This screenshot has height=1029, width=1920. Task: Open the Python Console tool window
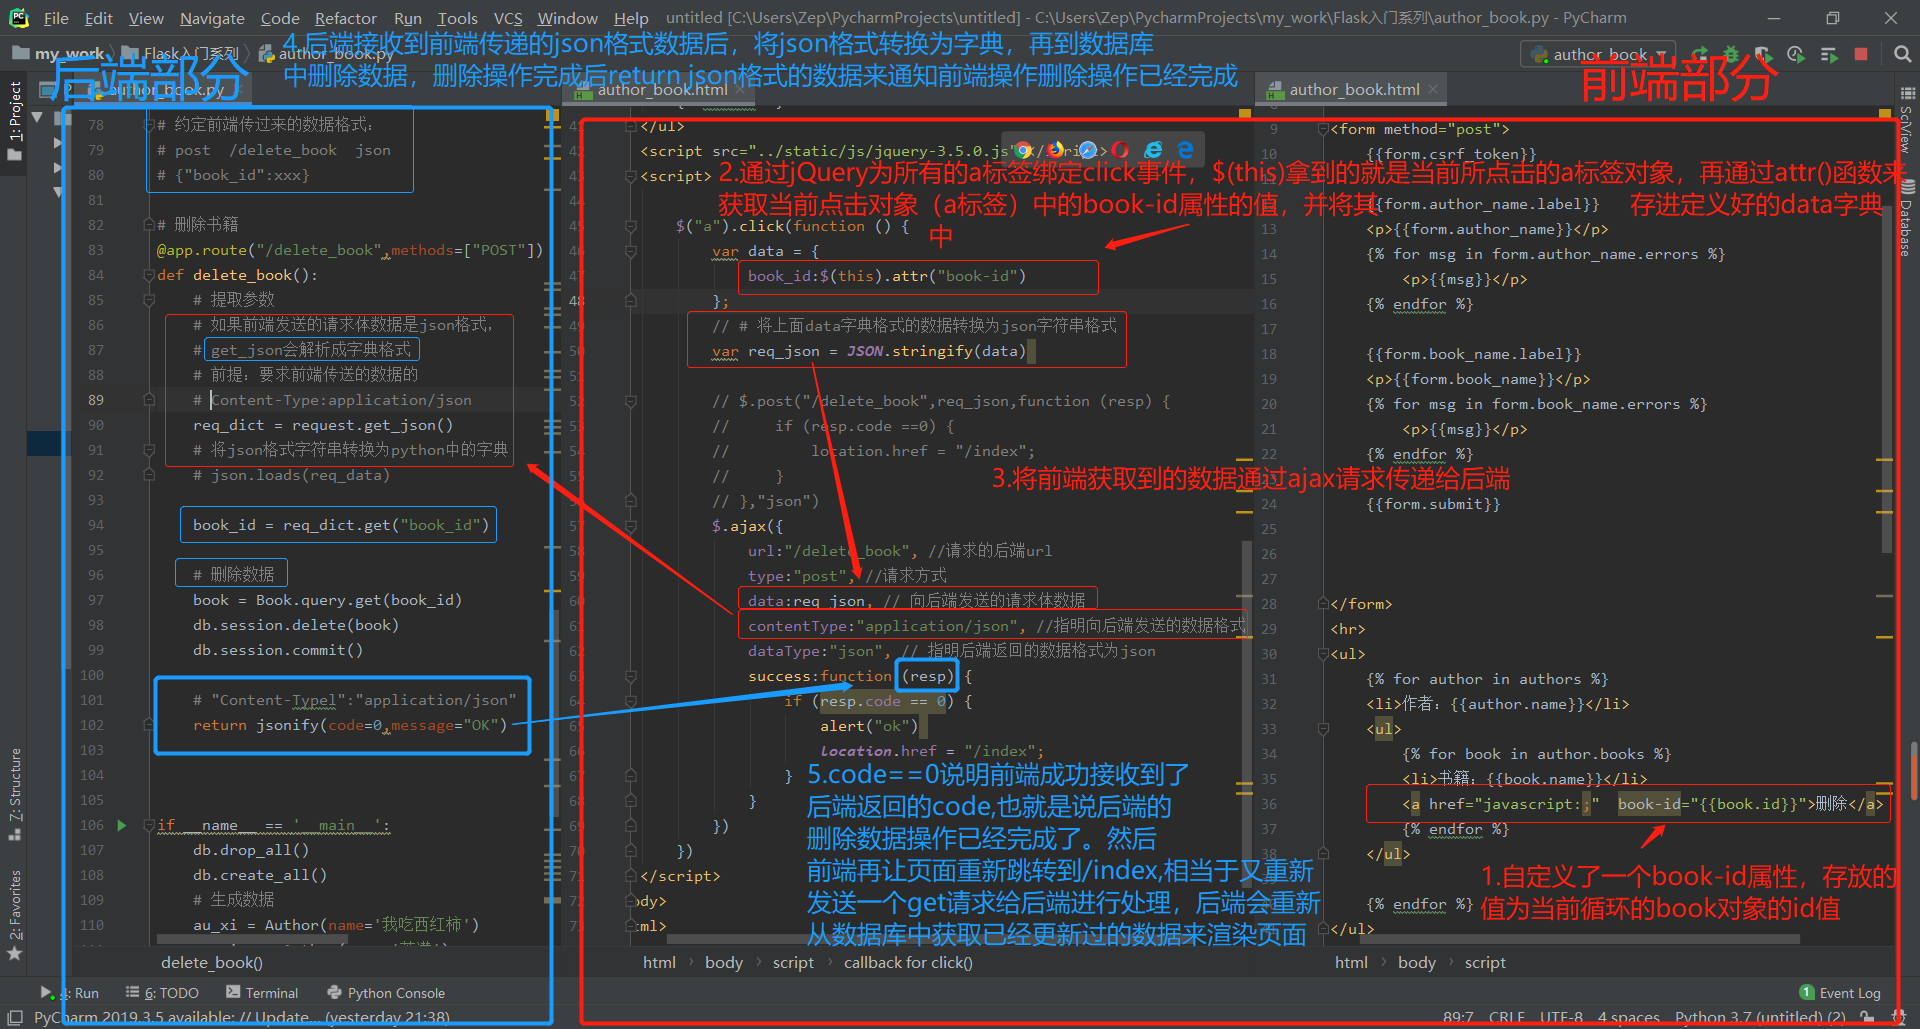click(x=386, y=993)
